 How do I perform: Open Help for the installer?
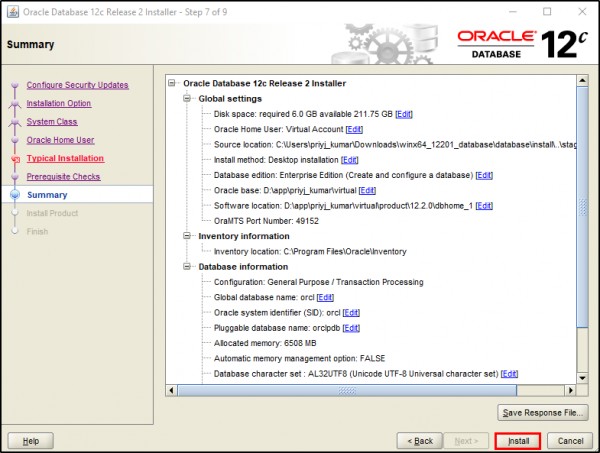coord(31,441)
